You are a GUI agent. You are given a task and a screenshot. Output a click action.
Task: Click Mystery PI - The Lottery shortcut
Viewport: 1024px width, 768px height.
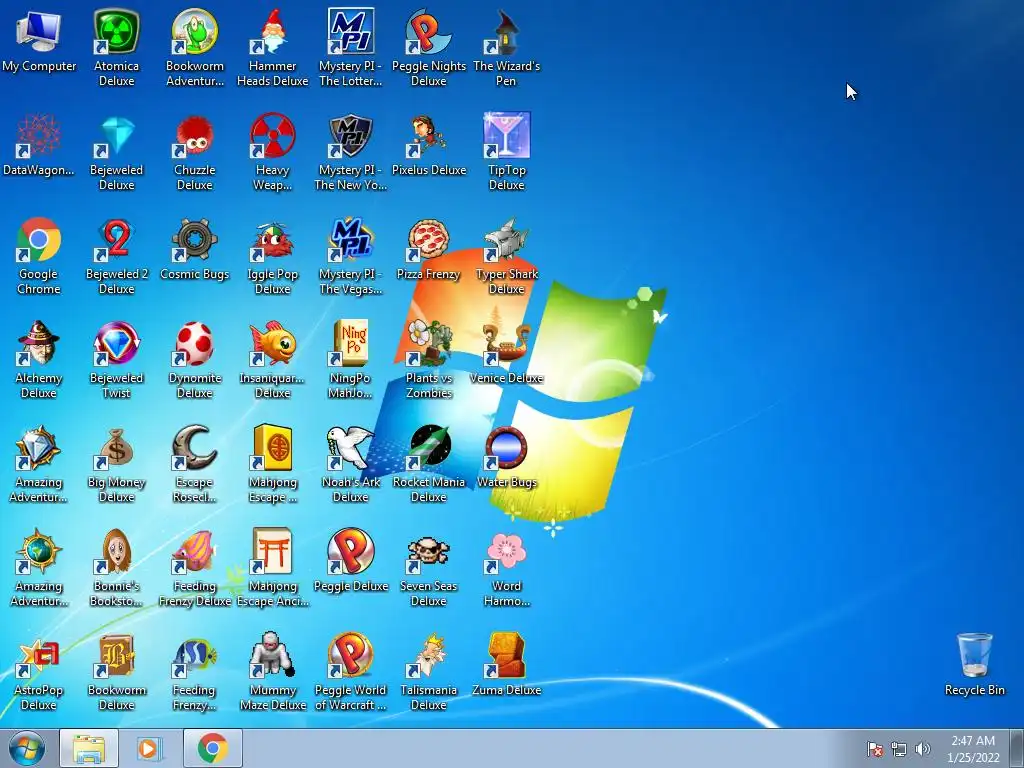pos(351,31)
